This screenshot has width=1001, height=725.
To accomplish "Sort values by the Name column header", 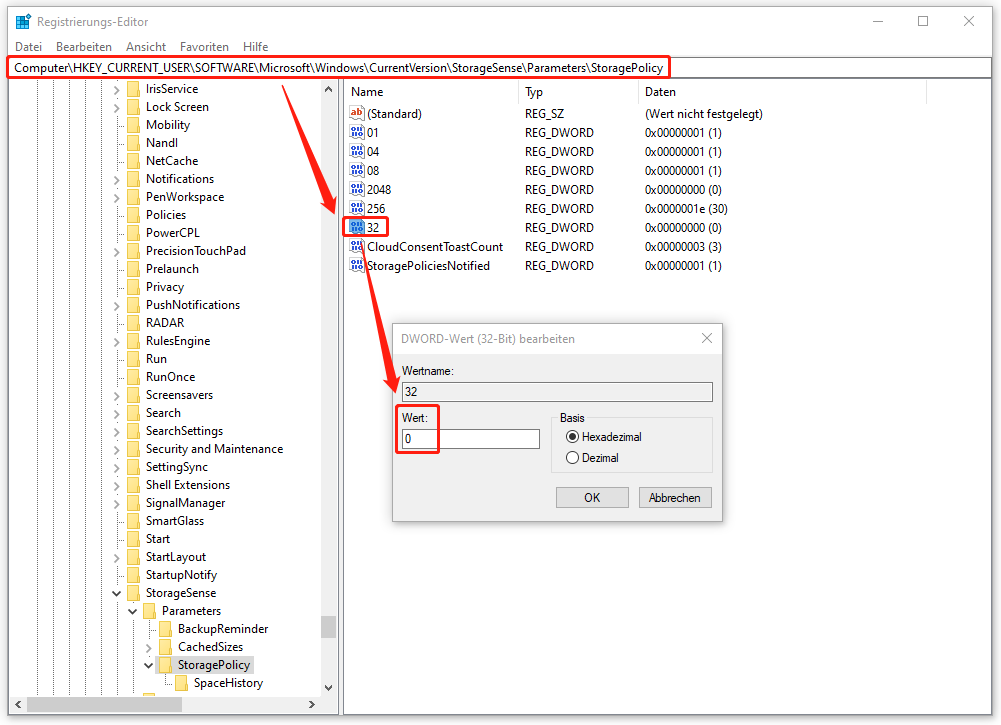I will click(430, 92).
